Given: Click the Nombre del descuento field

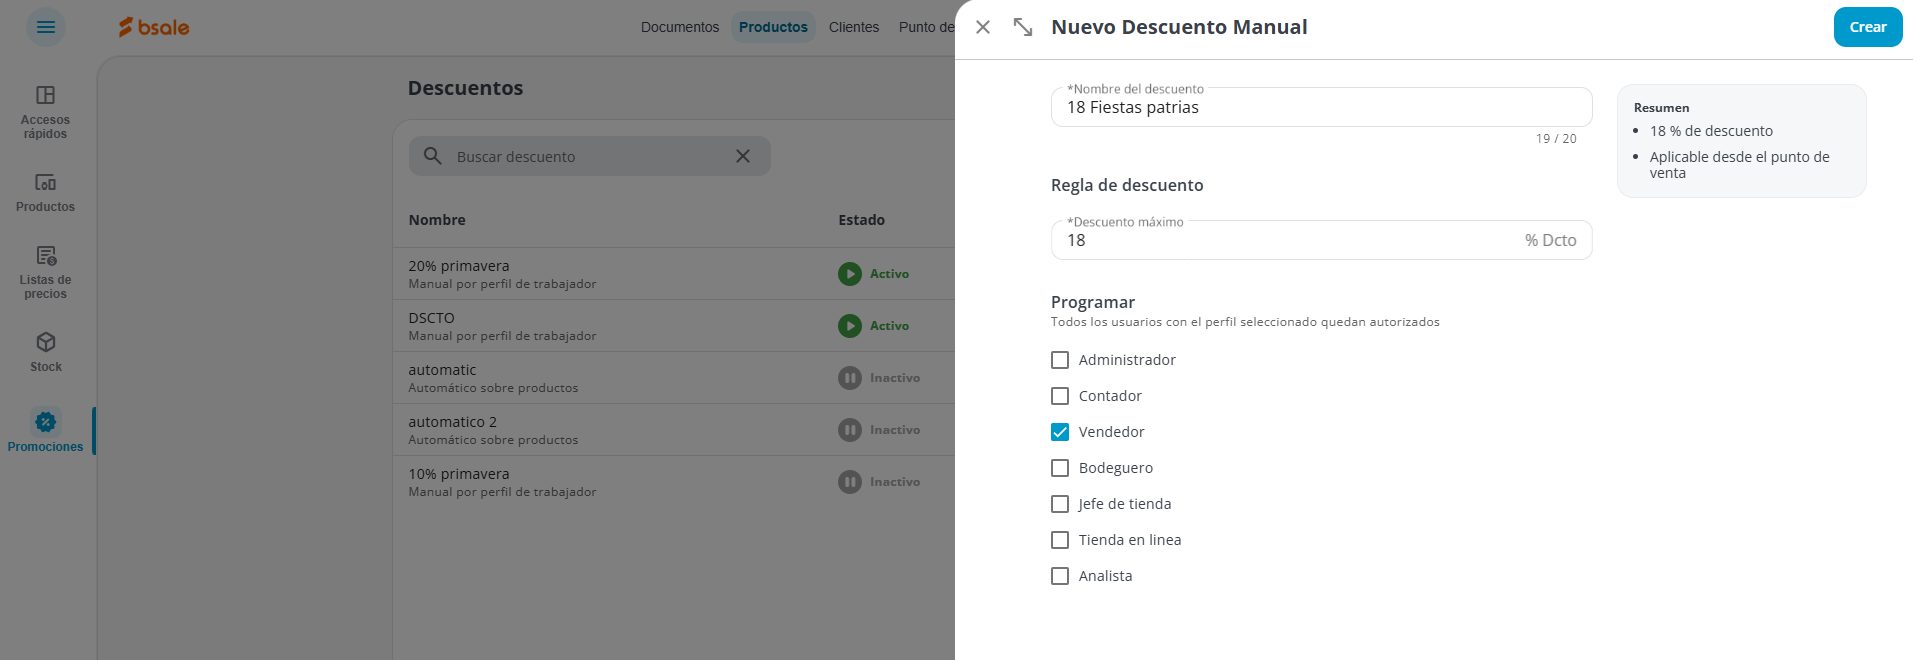Looking at the screenshot, I should click(1321, 107).
